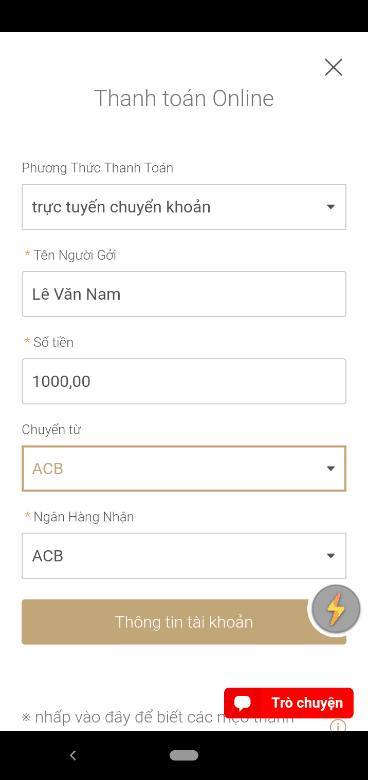Click the 1000,00 amount field
Image resolution: width=368 pixels, height=780 pixels.
184,381
